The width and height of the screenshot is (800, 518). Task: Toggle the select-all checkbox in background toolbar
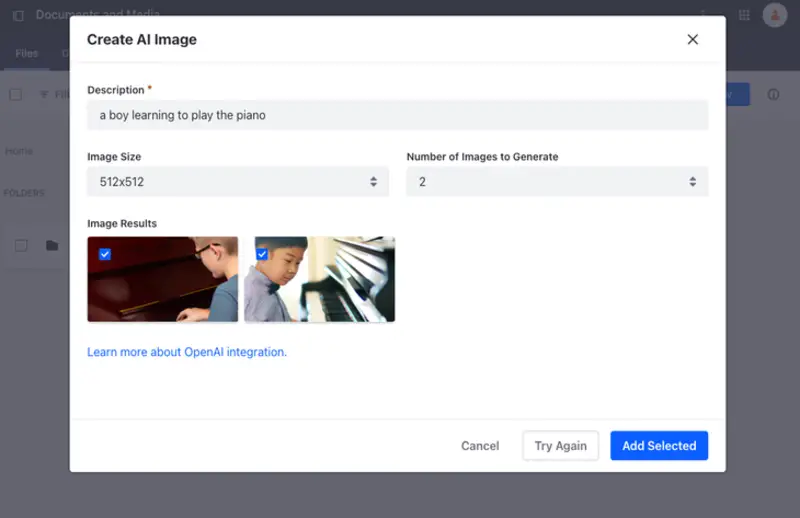coord(16,94)
